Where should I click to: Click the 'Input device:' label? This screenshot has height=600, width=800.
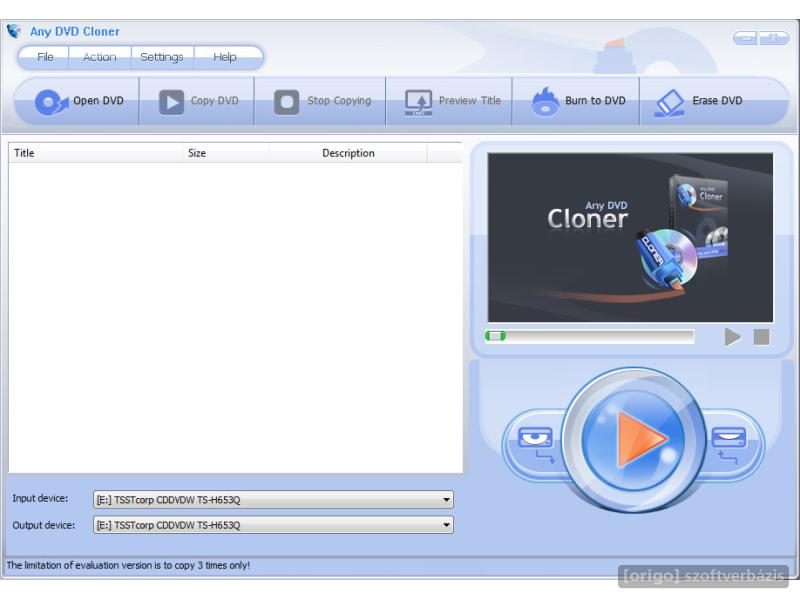(40, 498)
